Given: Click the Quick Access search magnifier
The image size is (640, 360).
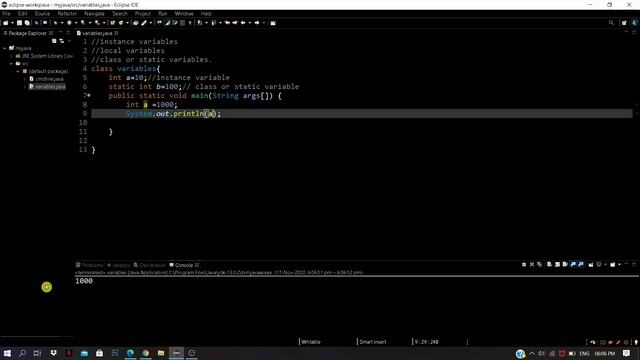Looking at the screenshot, I should [x=611, y=23].
